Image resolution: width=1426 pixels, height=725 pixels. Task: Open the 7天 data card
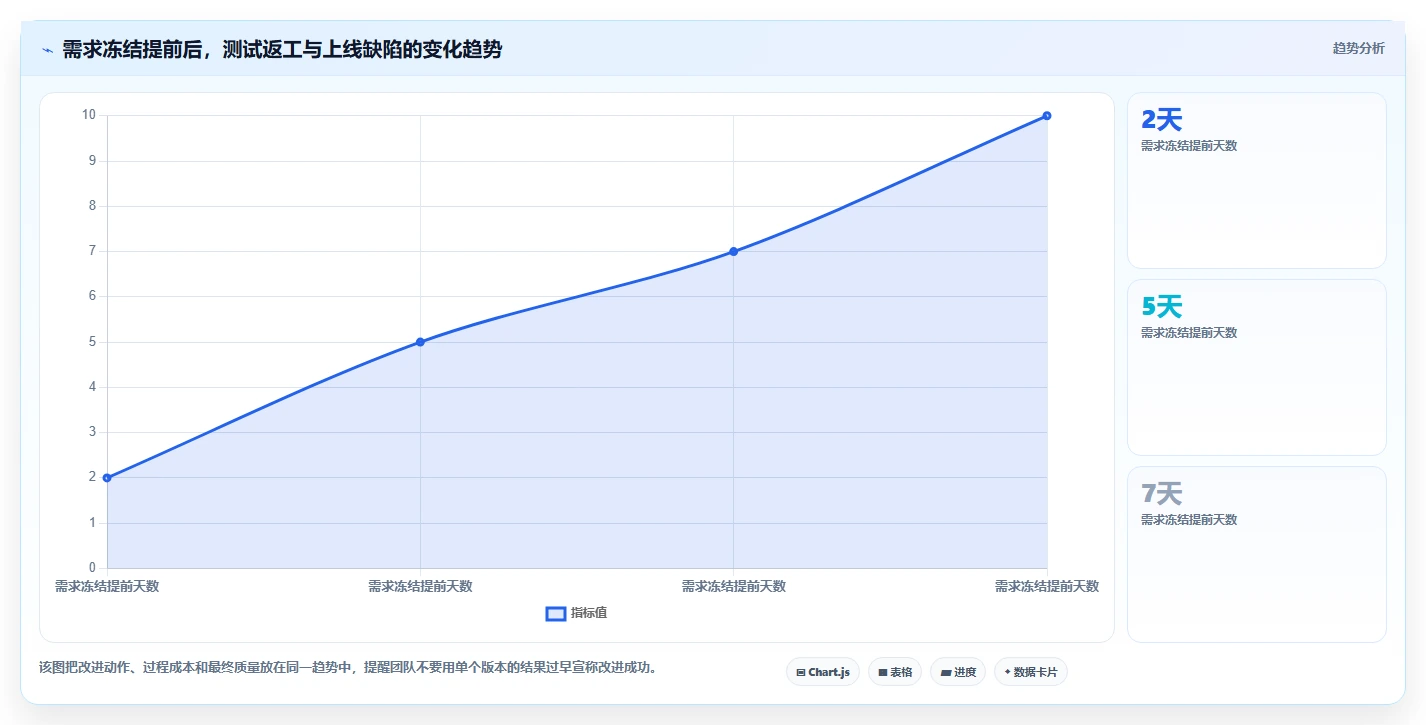[x=1257, y=554]
